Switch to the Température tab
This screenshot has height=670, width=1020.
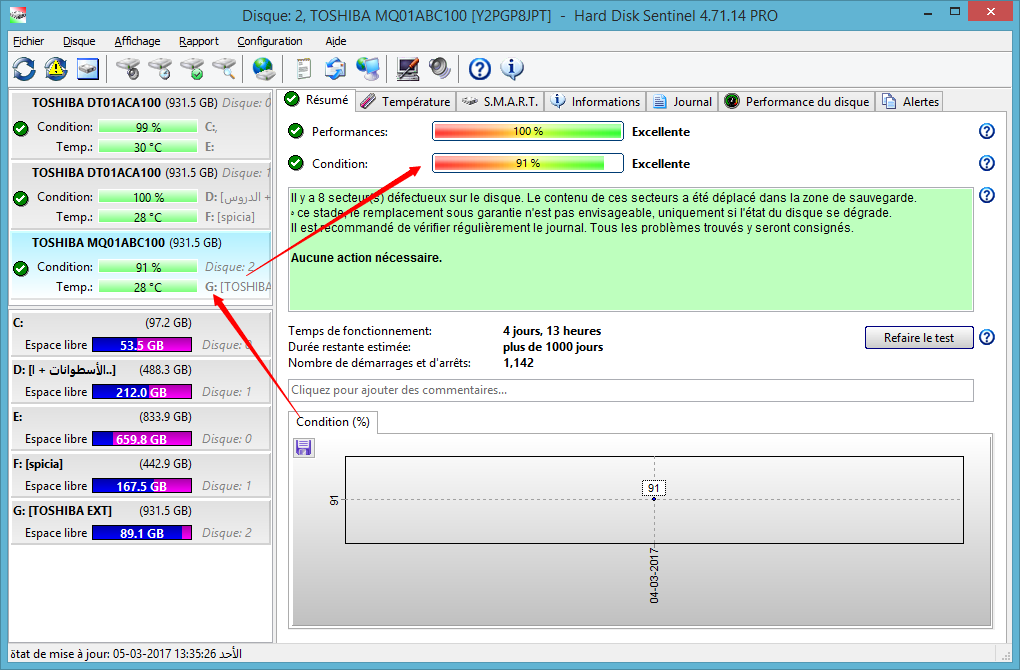tap(406, 101)
